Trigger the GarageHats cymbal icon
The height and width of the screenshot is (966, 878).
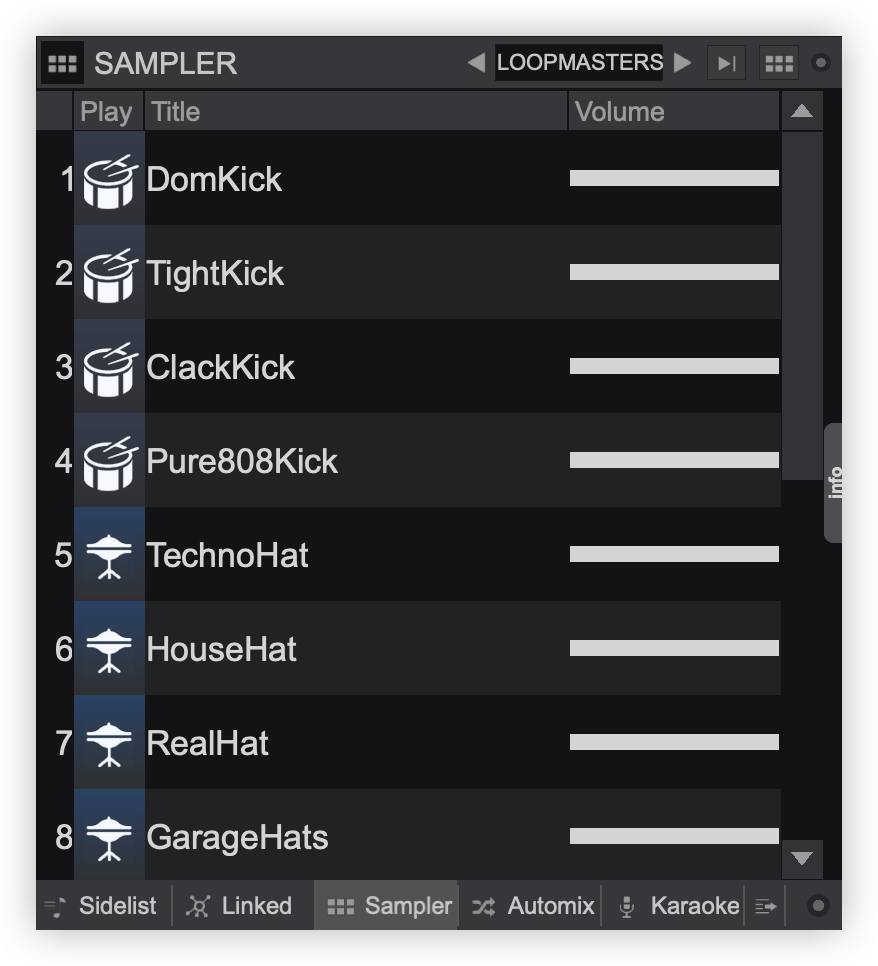(109, 837)
